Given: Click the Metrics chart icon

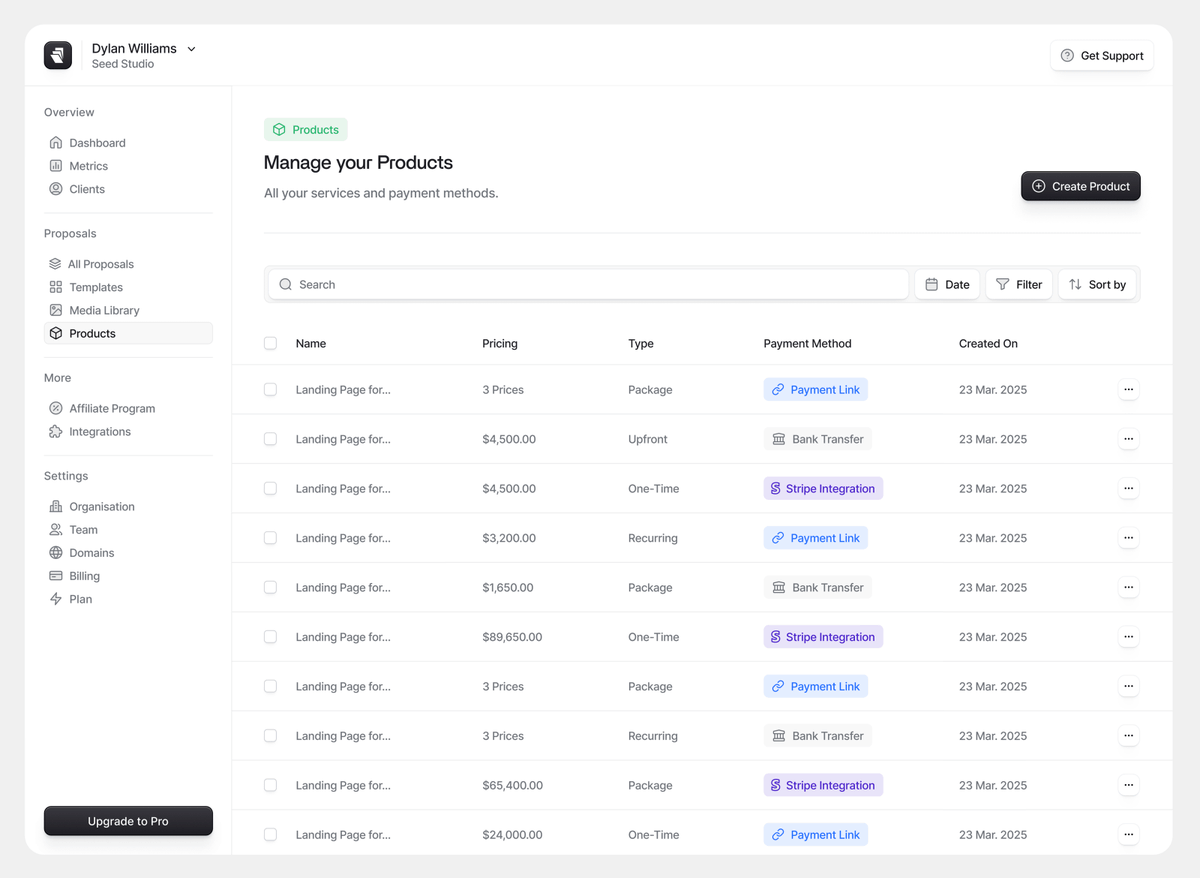Looking at the screenshot, I should tap(56, 166).
